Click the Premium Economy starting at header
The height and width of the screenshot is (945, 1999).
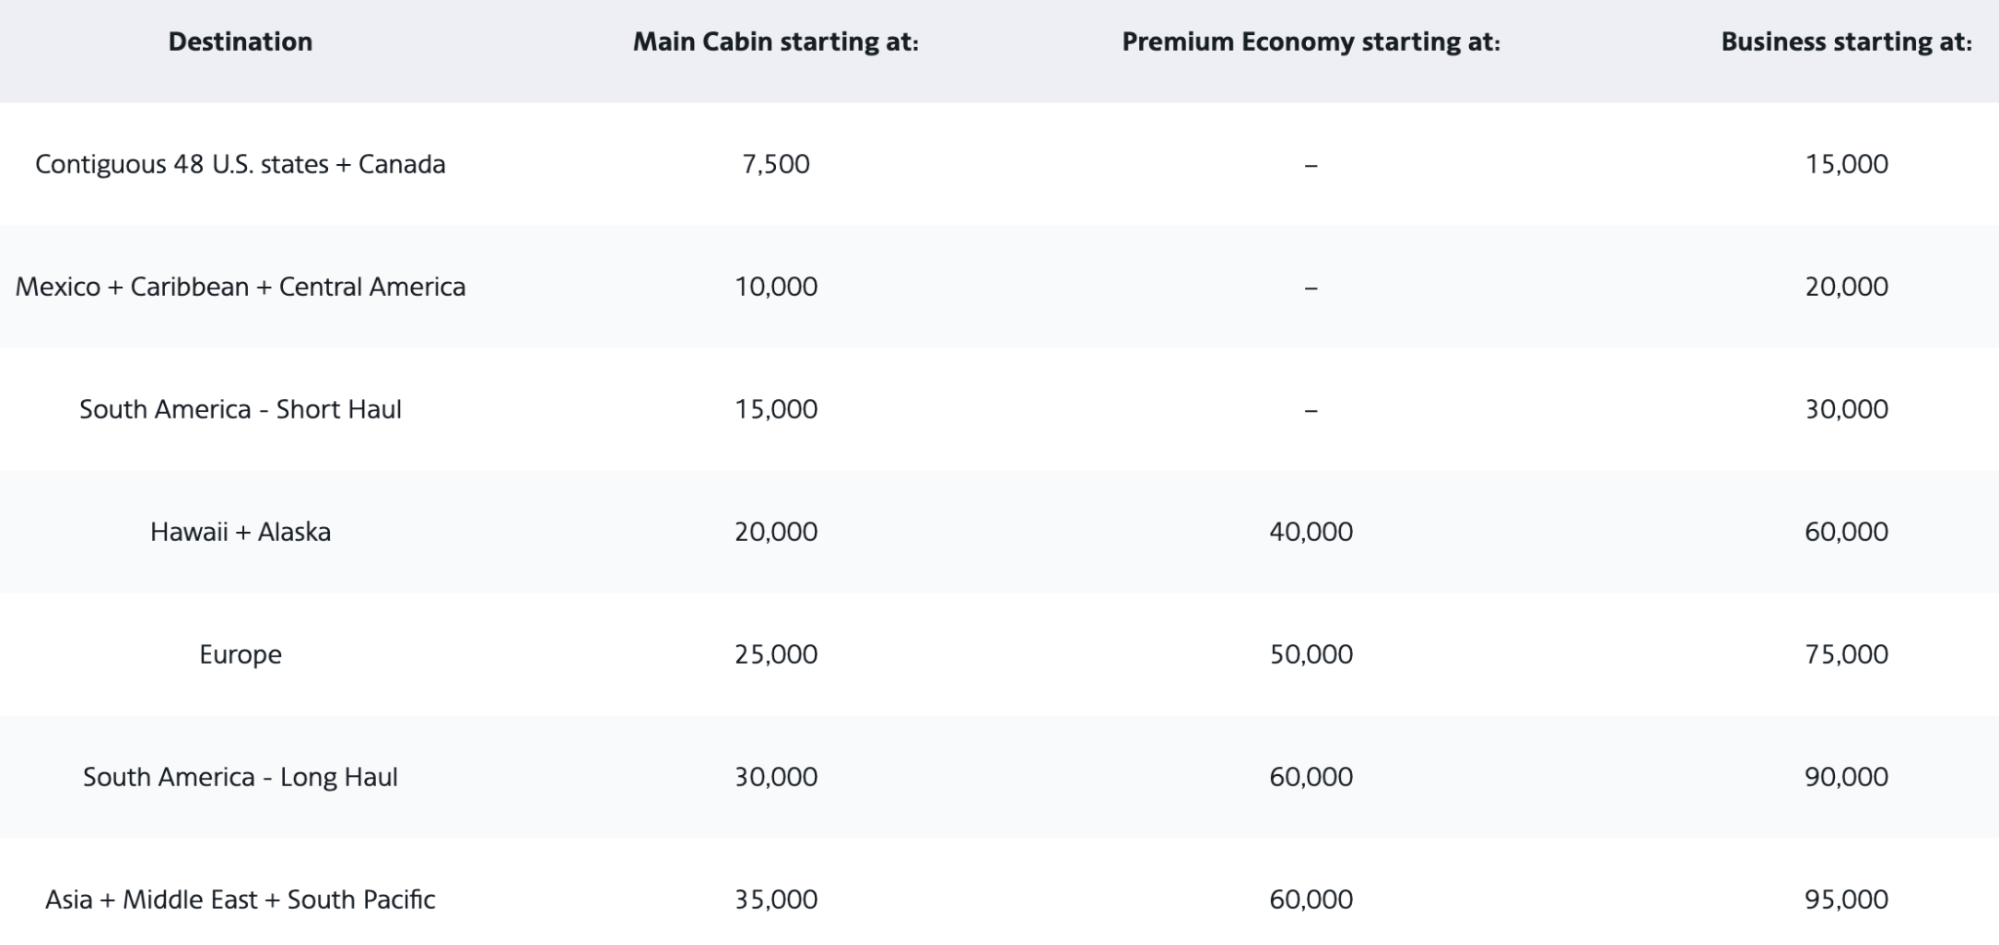click(1310, 42)
